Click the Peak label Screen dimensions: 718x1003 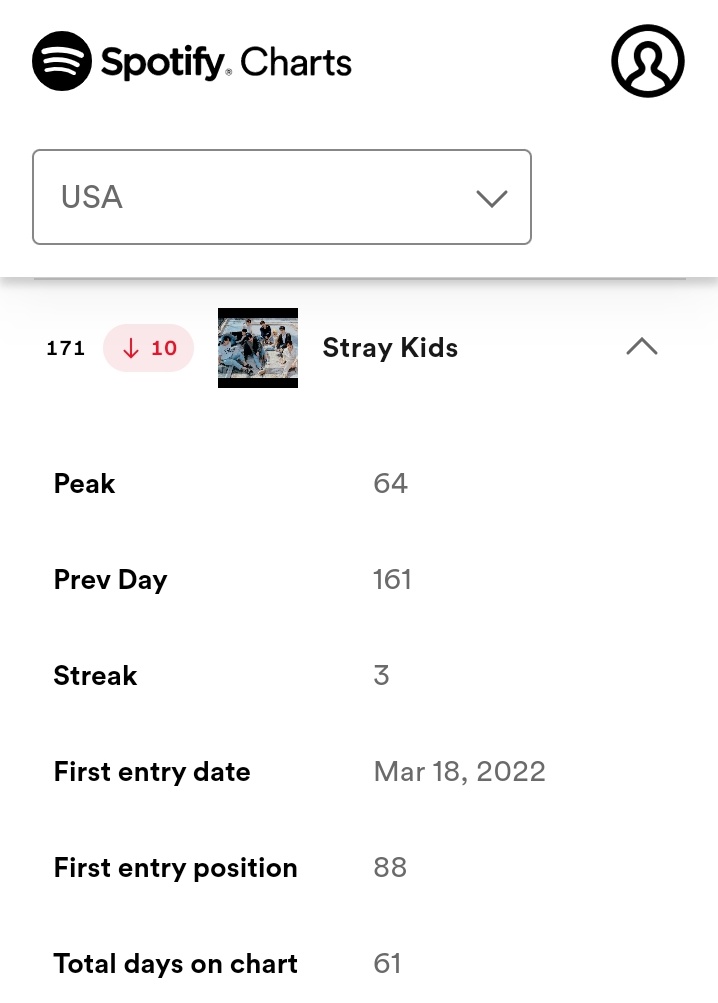coord(84,484)
